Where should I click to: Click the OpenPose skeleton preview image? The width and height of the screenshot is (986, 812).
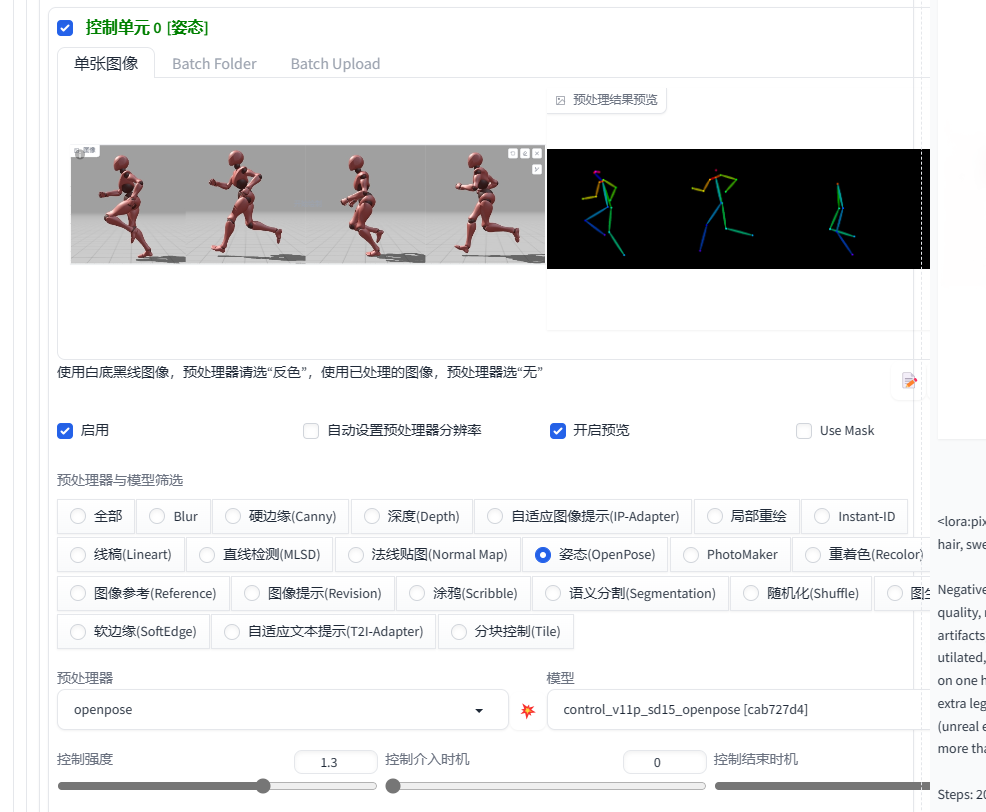click(x=738, y=209)
